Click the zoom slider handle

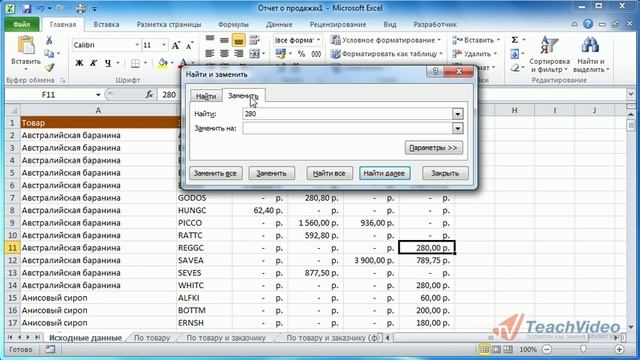583,349
